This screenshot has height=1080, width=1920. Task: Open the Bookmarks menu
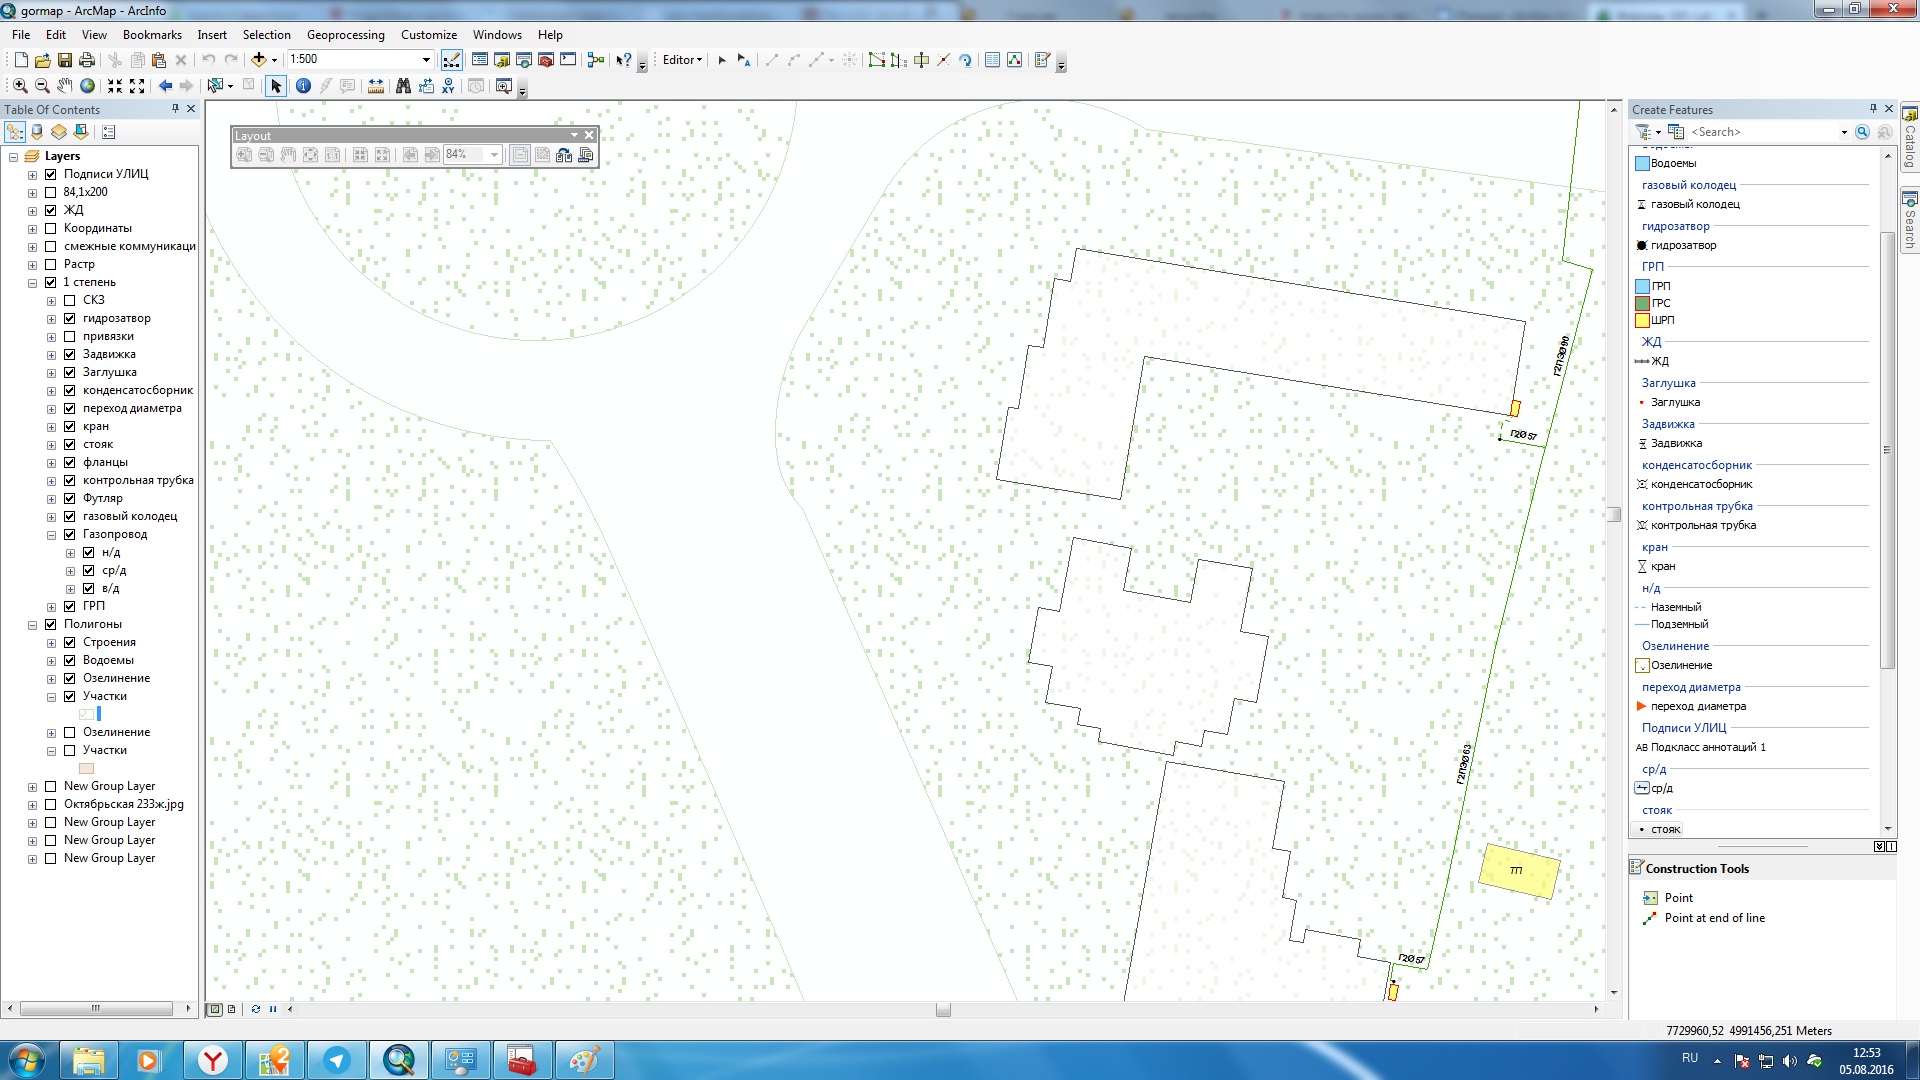152,34
